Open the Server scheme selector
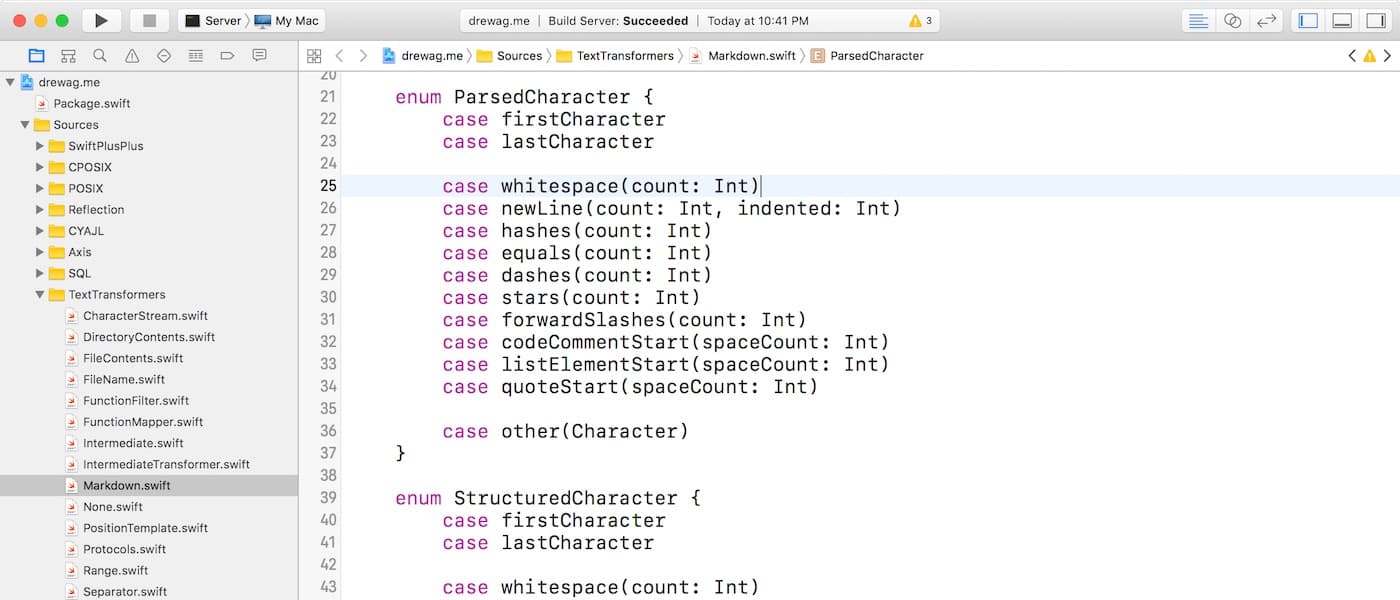Viewport: 1400px width, 600px height. click(213, 20)
